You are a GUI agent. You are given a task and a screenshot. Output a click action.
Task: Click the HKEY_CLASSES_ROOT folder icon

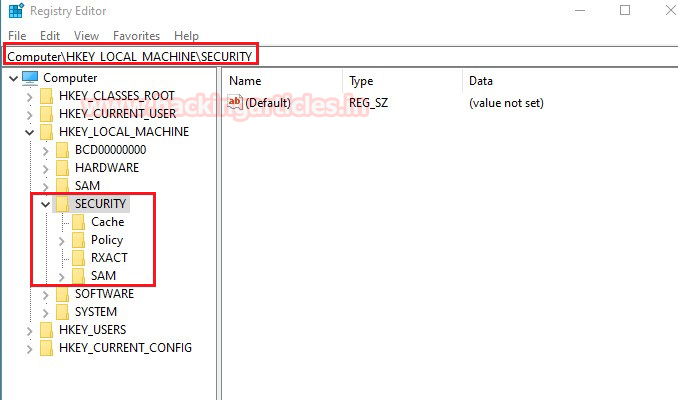tap(46, 96)
